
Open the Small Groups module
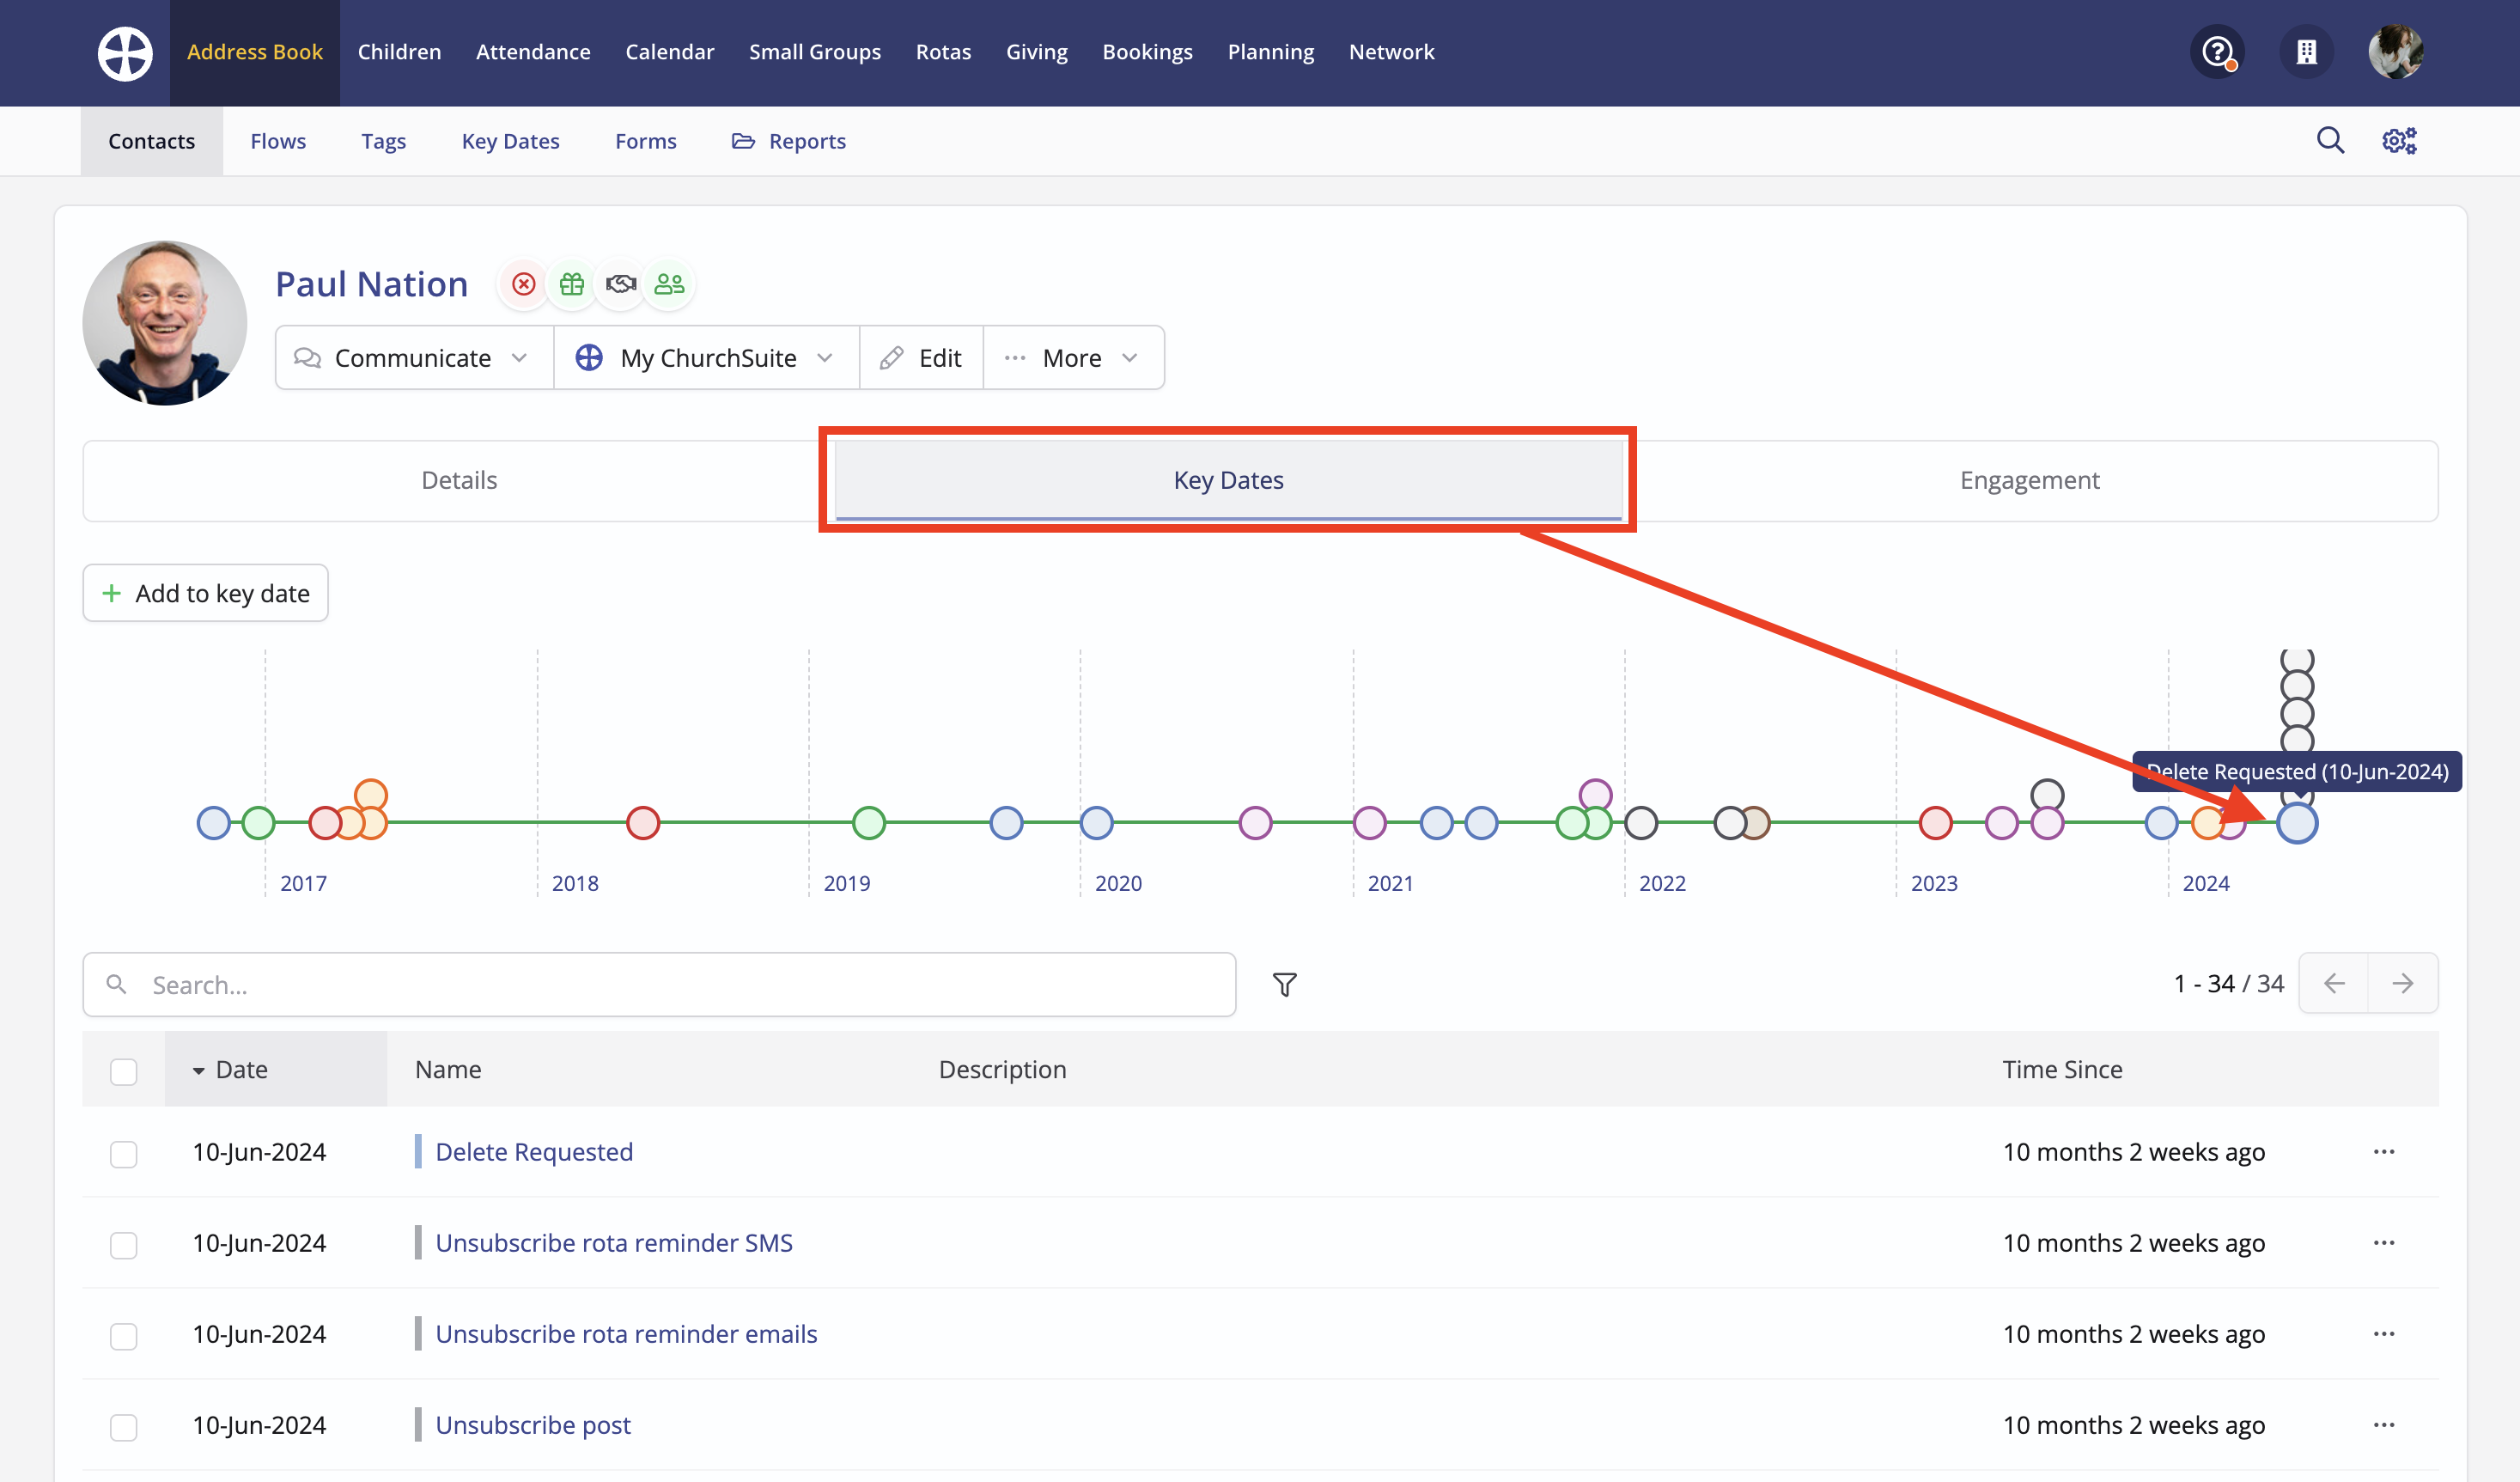[814, 52]
